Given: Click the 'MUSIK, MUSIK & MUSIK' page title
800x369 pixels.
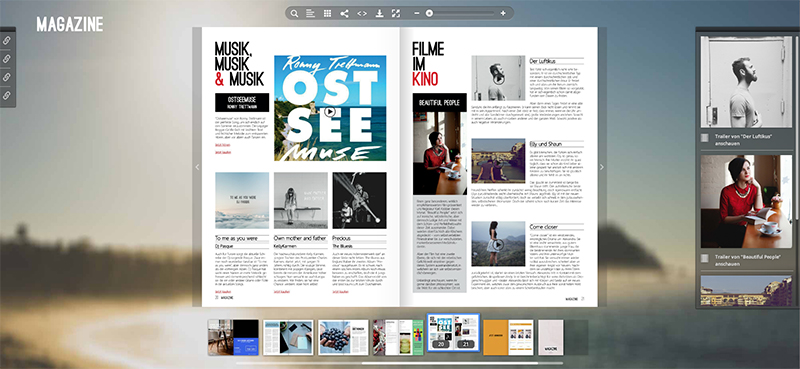Looking at the screenshot, I should click(x=240, y=64).
